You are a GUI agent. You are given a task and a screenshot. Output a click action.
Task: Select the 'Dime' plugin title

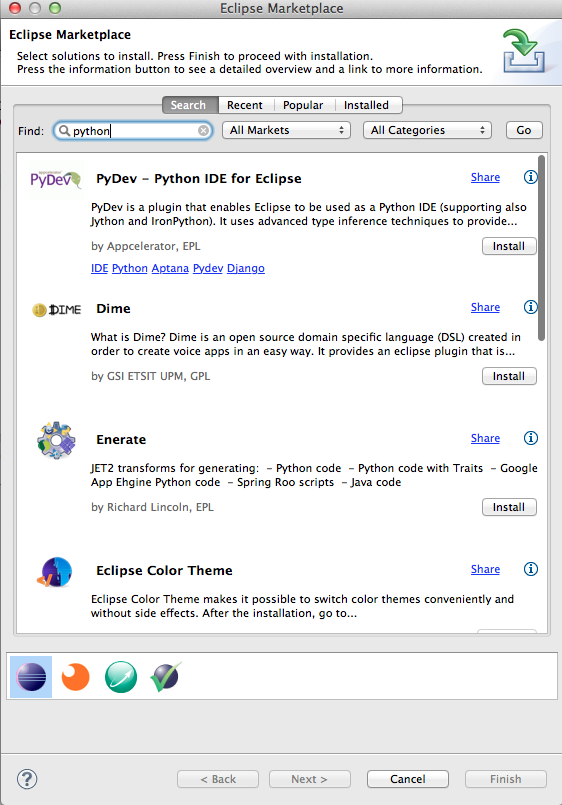113,309
